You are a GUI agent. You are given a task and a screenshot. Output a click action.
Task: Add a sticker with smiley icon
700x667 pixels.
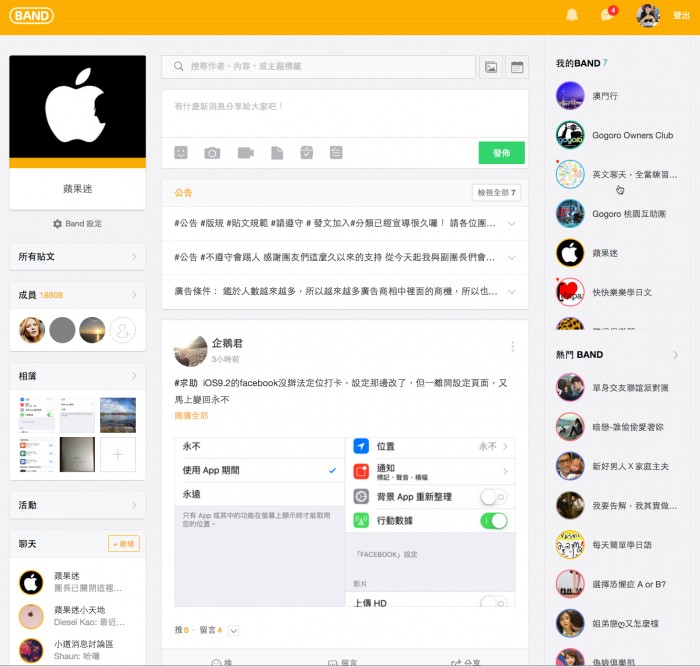[181, 153]
